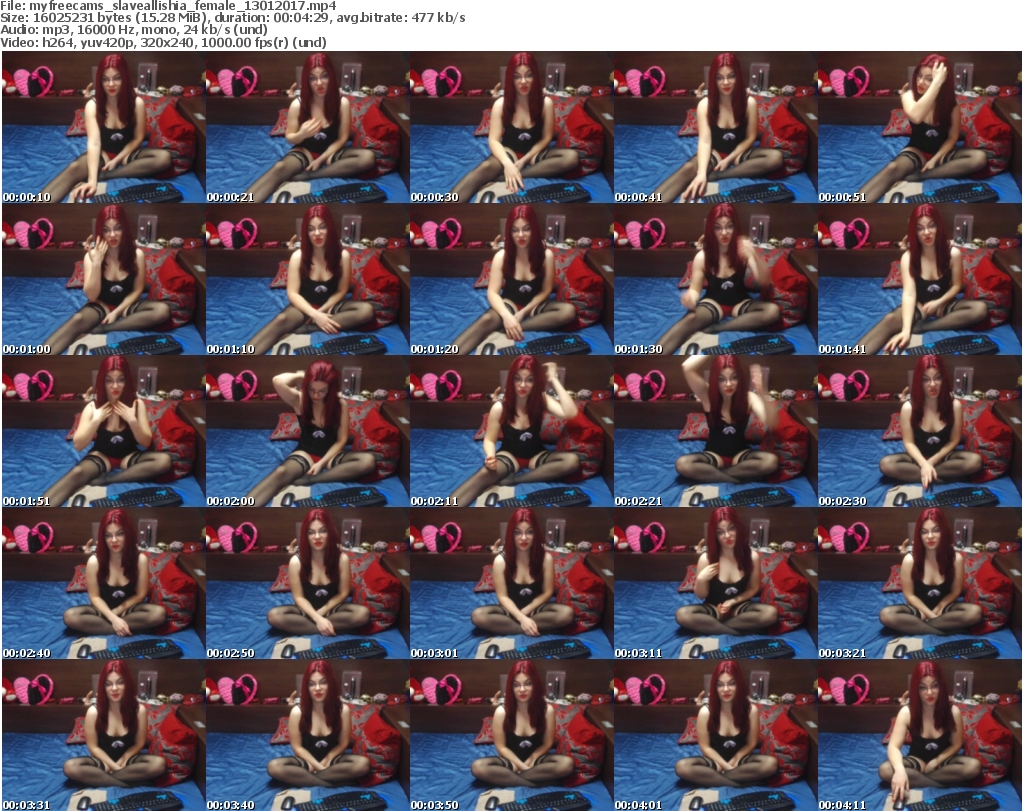Select the thumbnail frame stamped 00:00:51
This screenshot has height=811, width=1024.
tap(920, 127)
